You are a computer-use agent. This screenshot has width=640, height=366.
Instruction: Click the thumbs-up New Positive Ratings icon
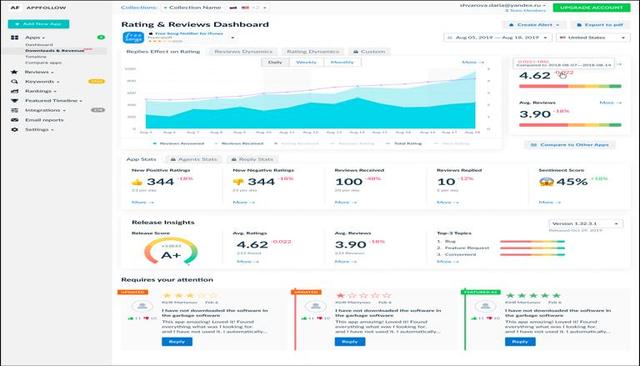tap(137, 182)
